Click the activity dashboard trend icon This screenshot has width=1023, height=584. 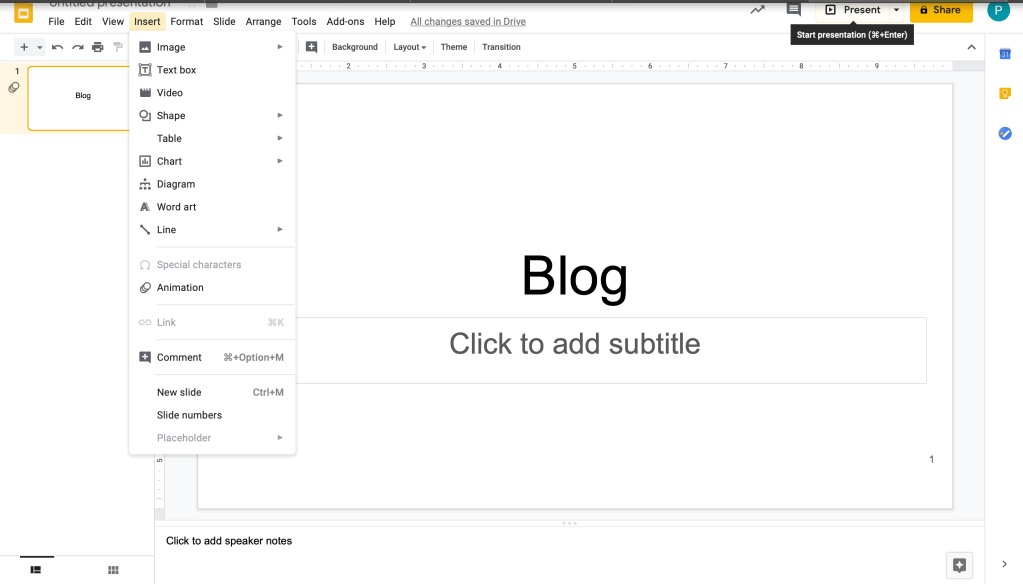758,10
